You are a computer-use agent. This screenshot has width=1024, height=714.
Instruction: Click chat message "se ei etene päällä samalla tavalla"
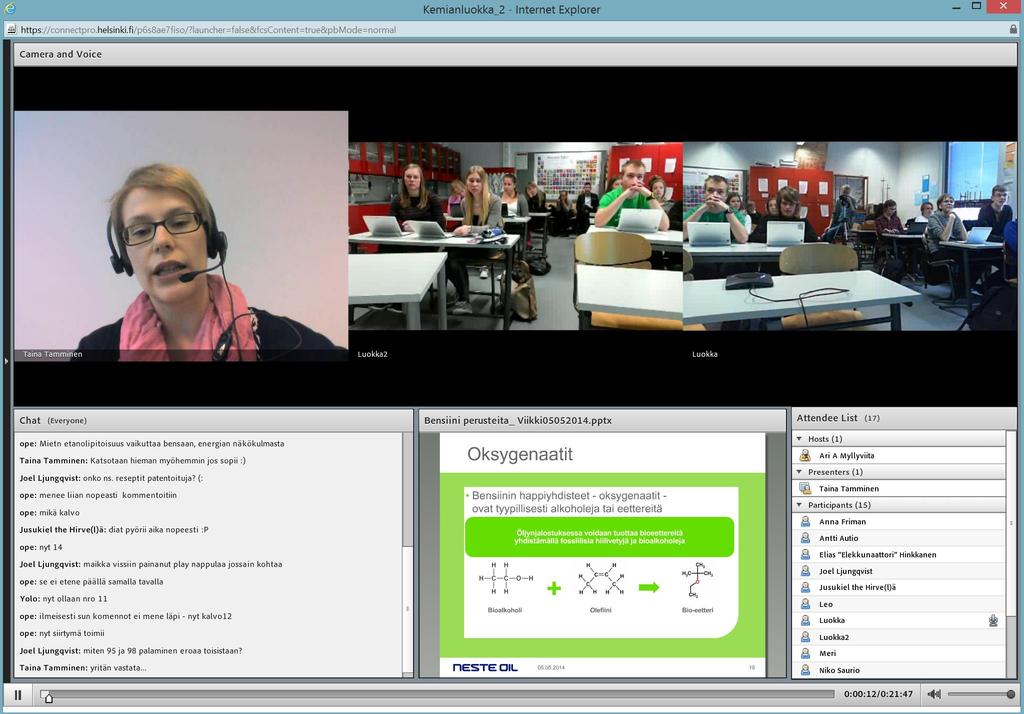pos(91,582)
